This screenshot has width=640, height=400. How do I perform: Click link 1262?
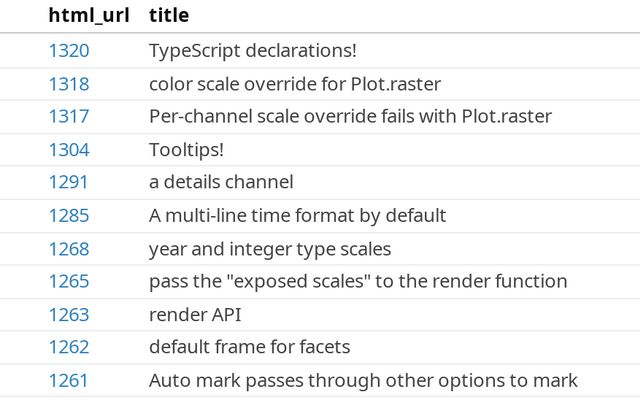coord(68,347)
